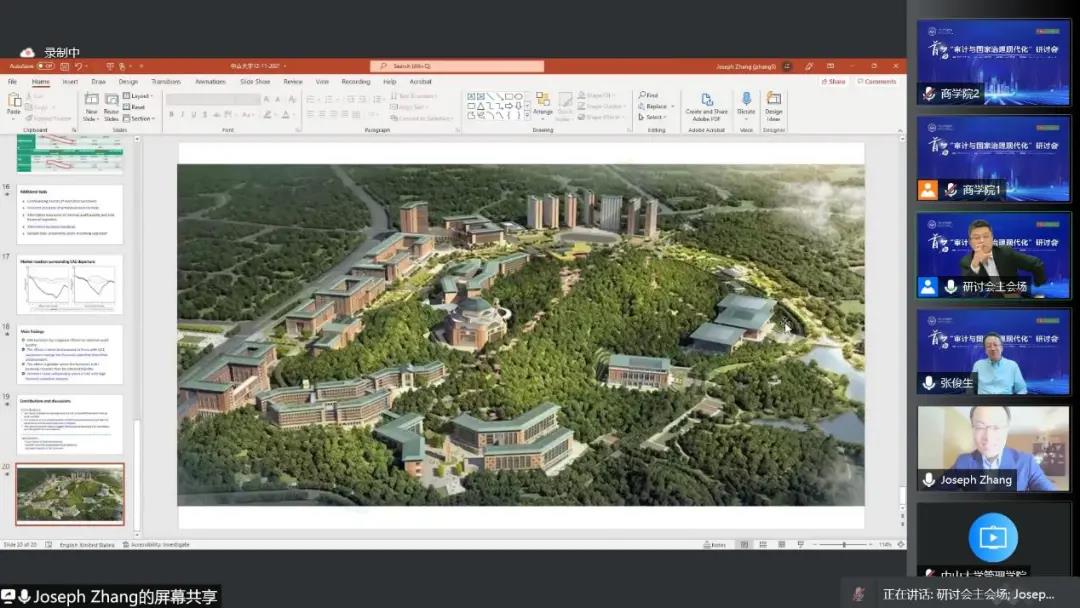
Task: Switch to the Design ribbon tab
Action: (128, 82)
